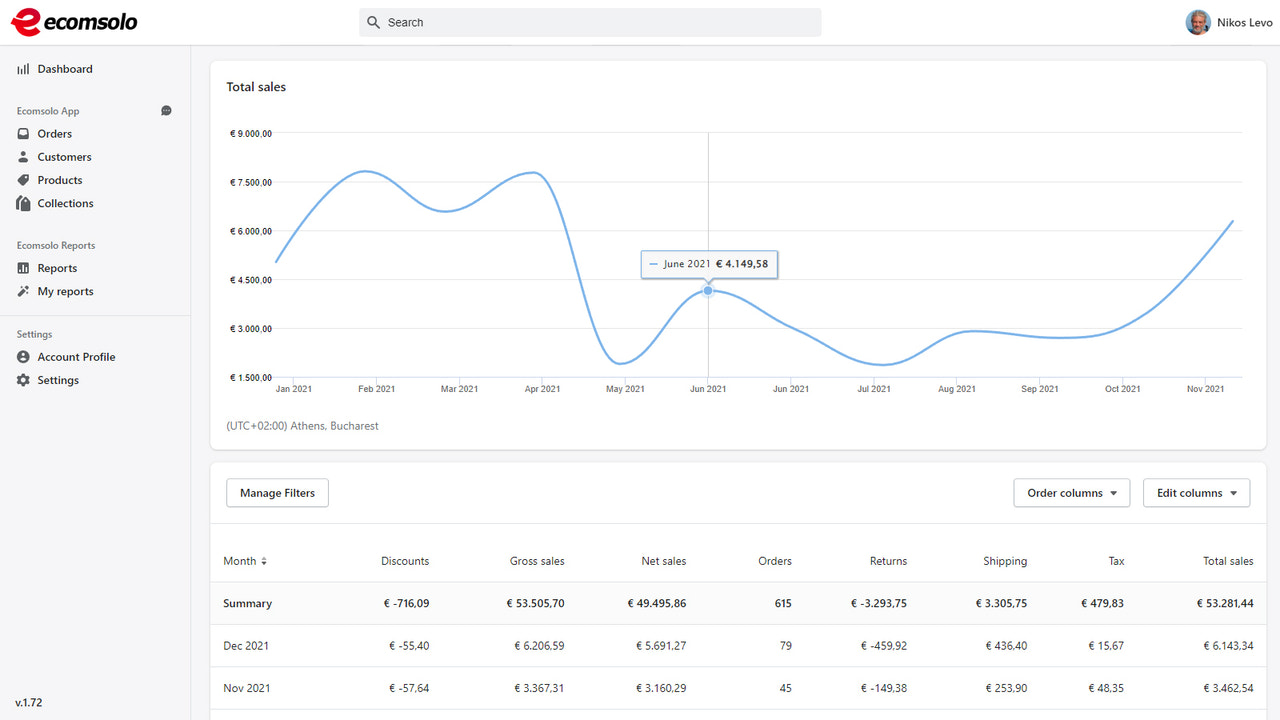The image size is (1280, 720).
Task: Click the Manage Filters button
Action: 277,492
